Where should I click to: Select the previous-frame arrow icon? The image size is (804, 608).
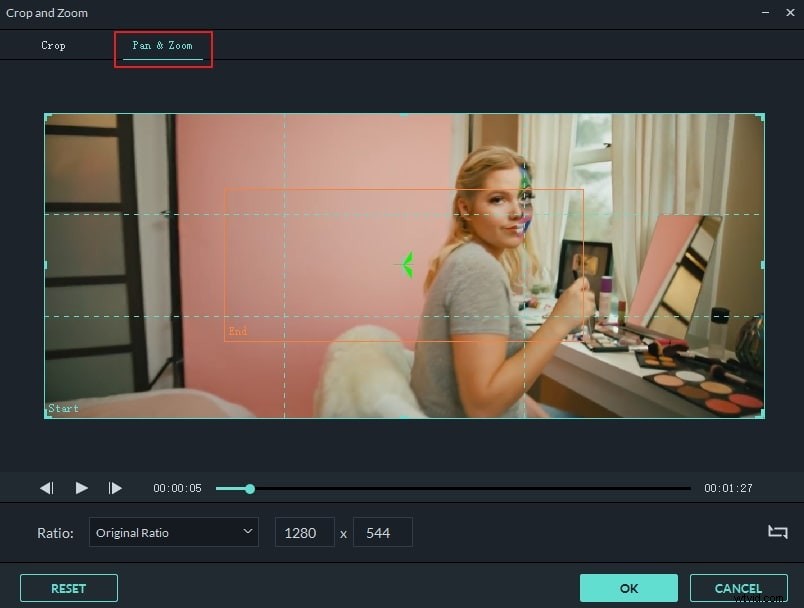point(46,488)
